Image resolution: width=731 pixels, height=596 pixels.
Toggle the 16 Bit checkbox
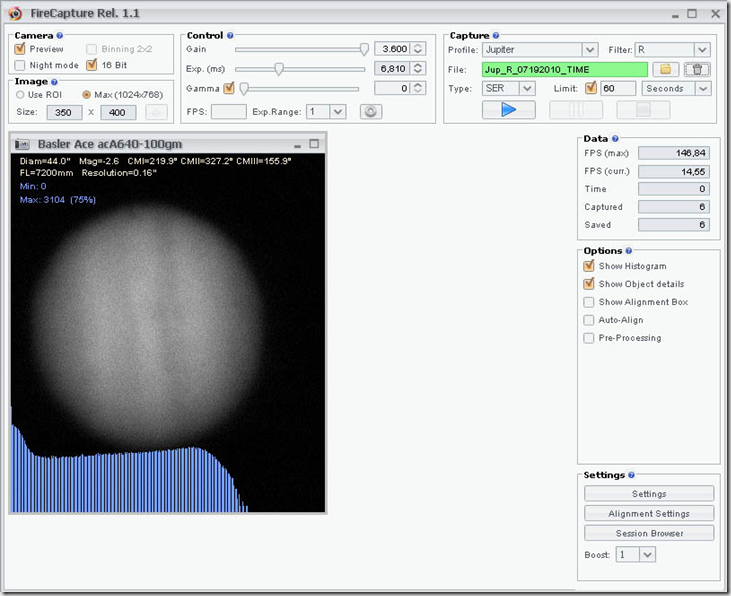click(x=91, y=64)
